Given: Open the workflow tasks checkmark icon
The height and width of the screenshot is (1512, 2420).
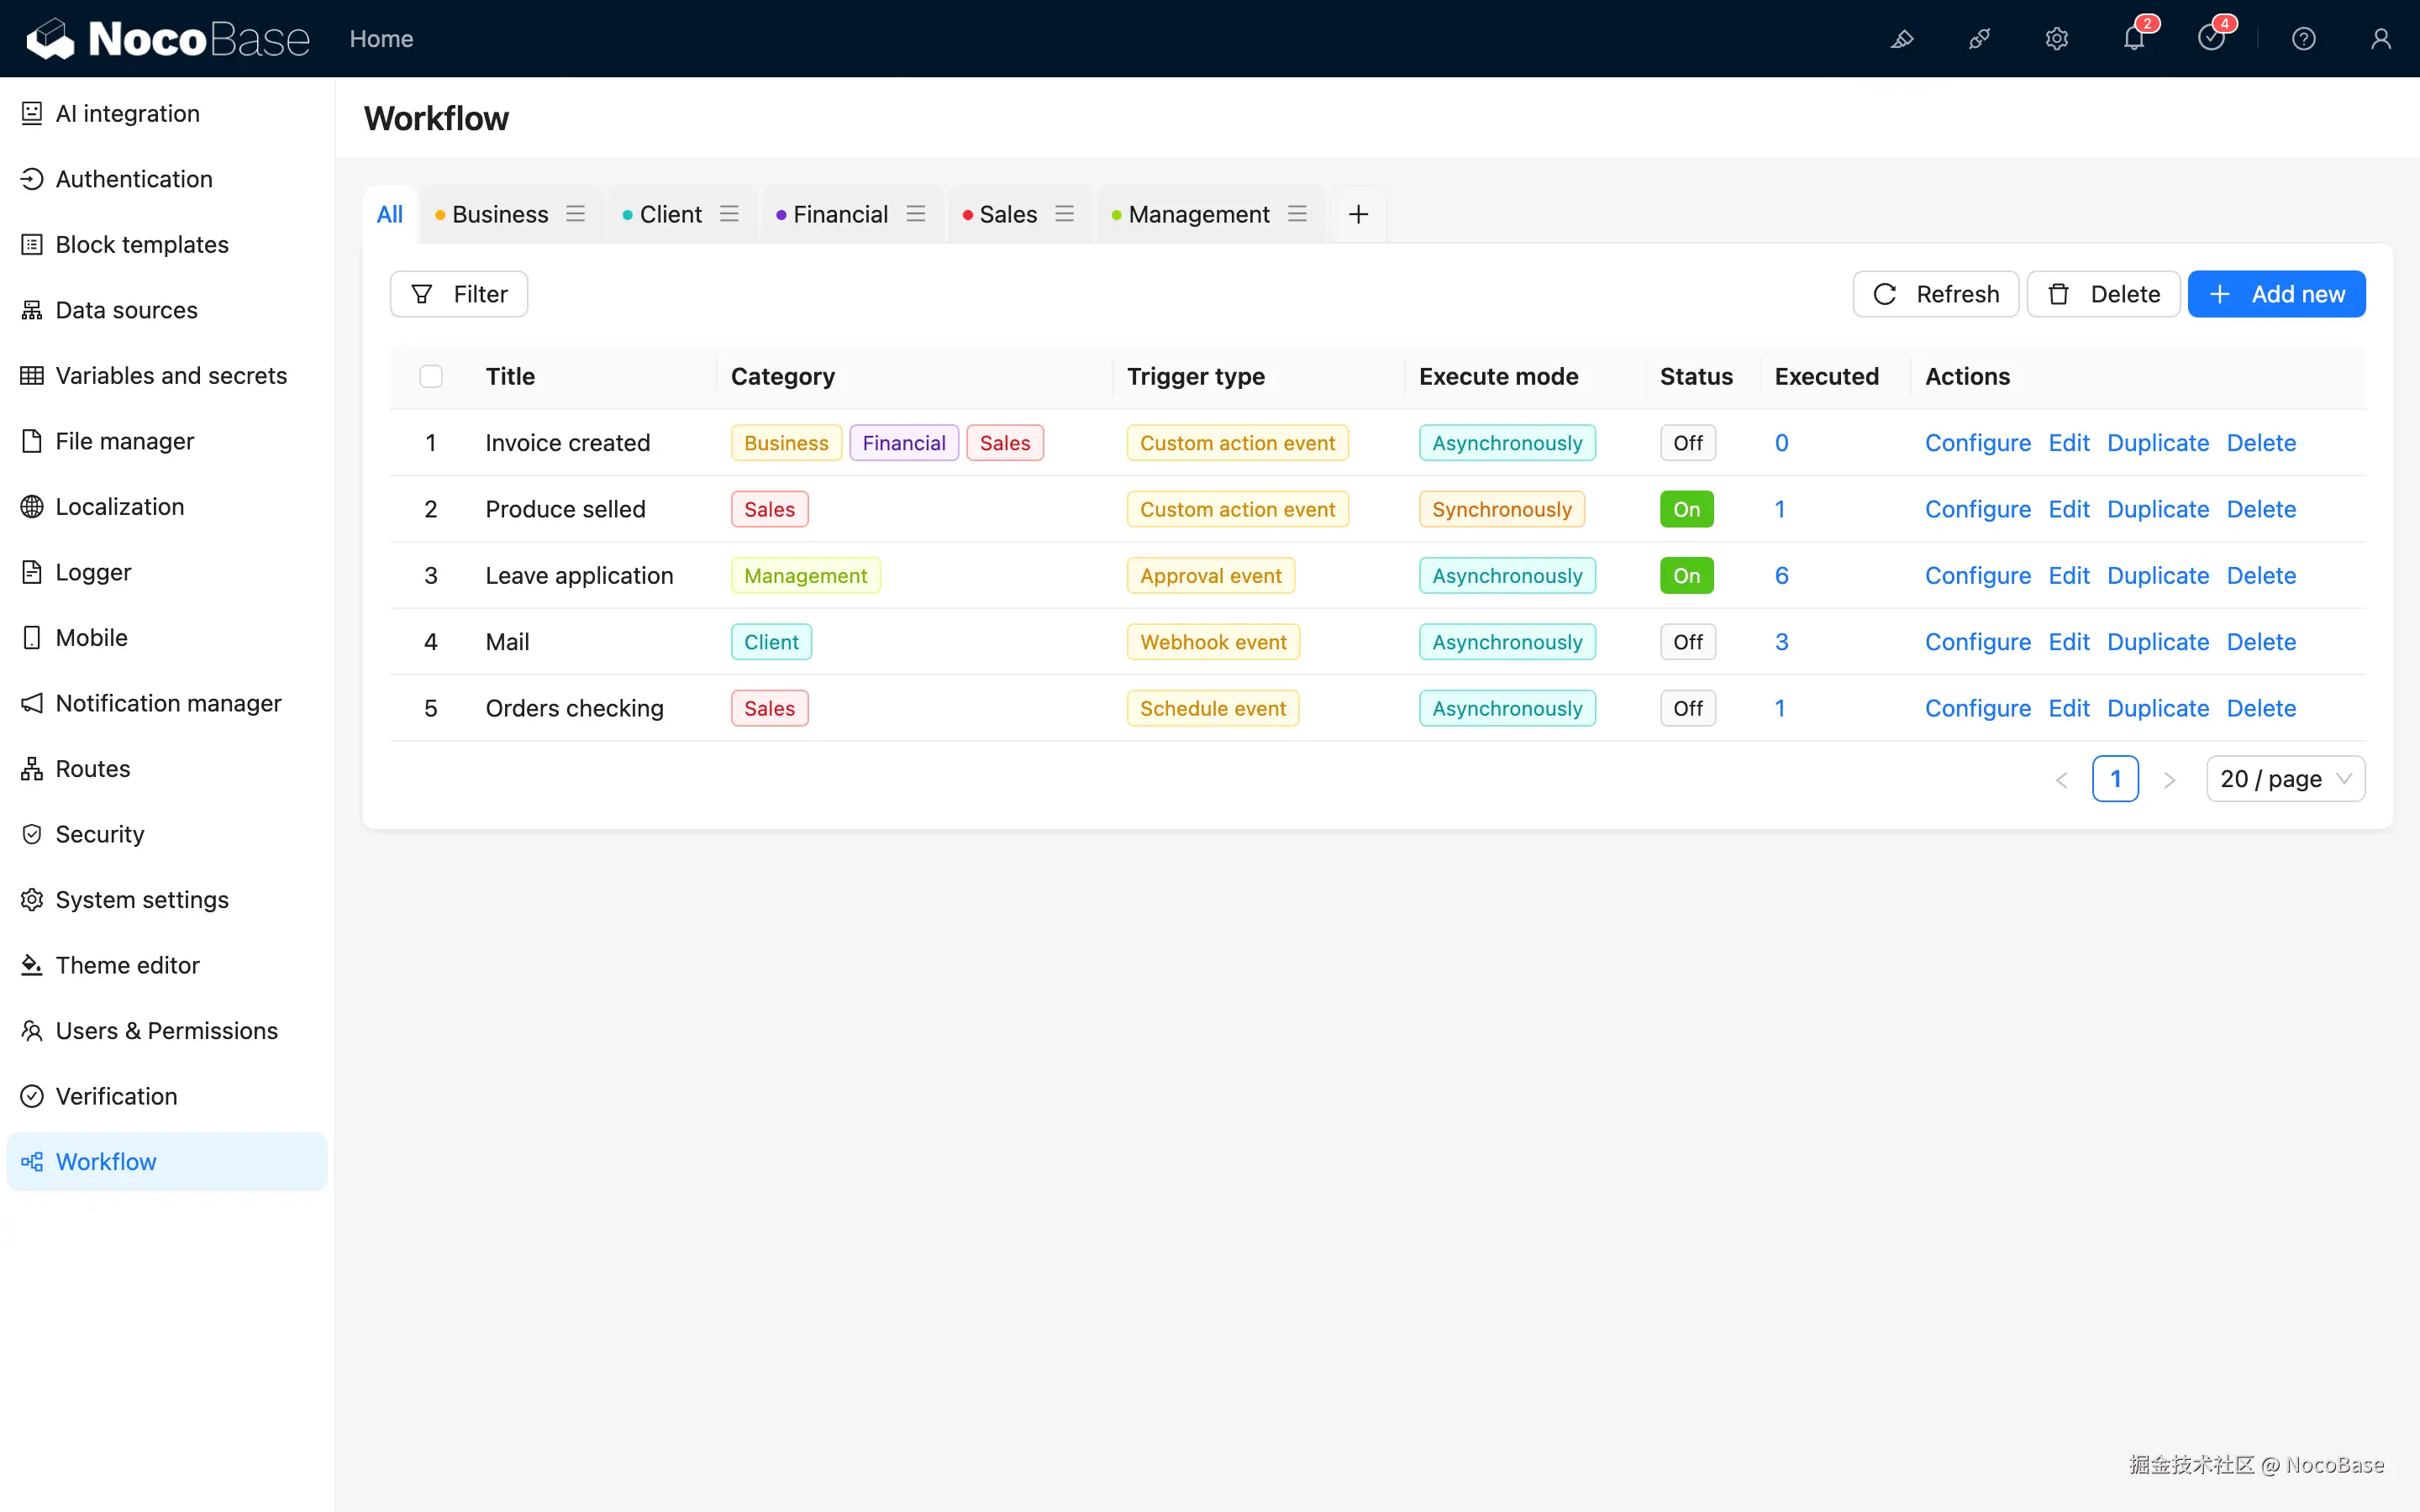Looking at the screenshot, I should (x=2211, y=39).
